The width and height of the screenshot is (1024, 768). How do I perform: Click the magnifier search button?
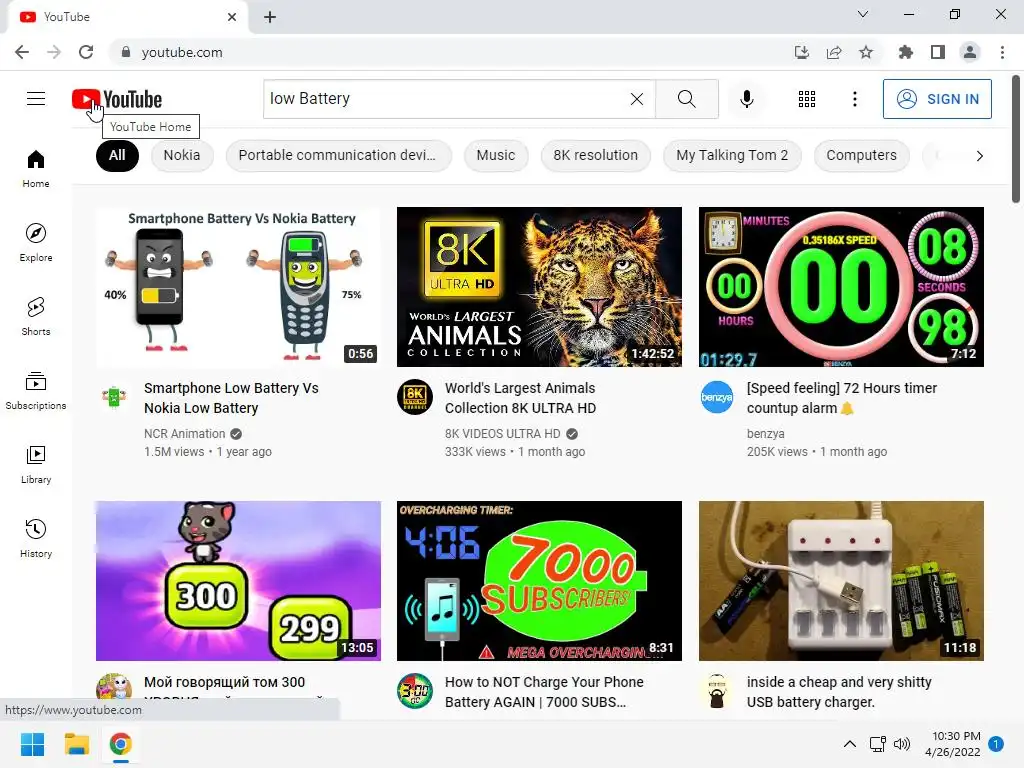pos(686,99)
